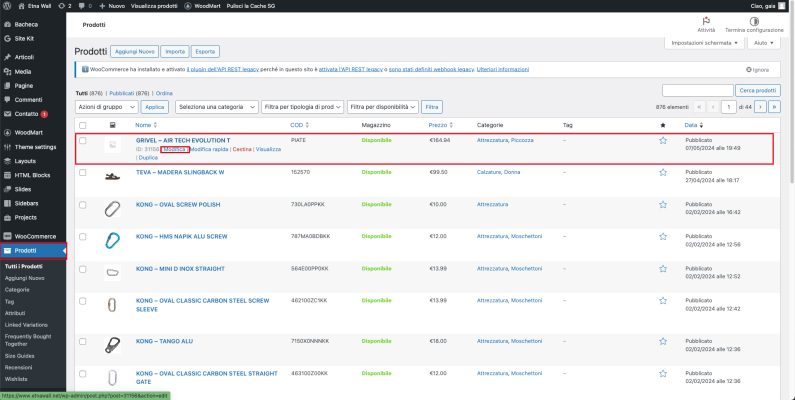Click in the product search field
795x400 pixels.
click(698, 90)
